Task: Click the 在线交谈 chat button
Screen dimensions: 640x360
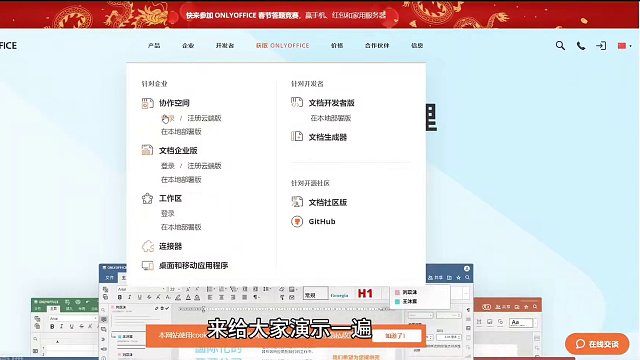Action: 597,344
